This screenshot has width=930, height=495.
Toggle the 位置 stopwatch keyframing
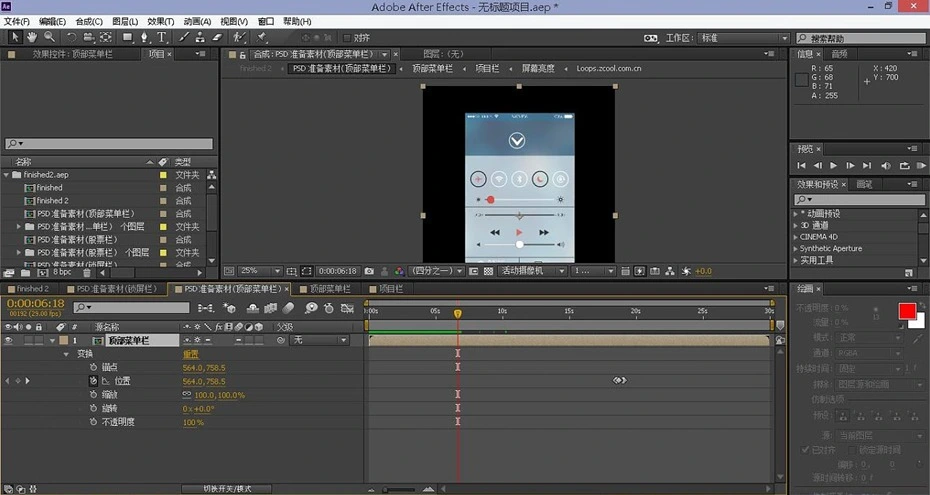point(93,381)
